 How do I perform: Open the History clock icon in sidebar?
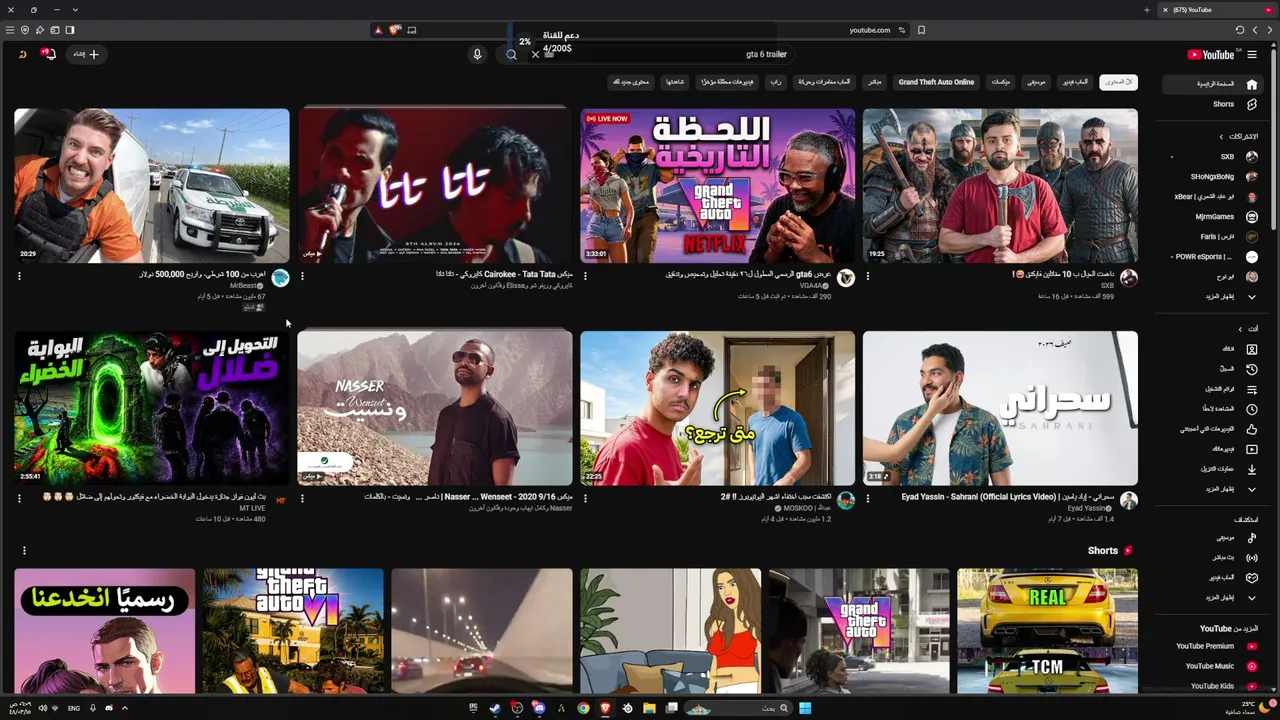[1251, 369]
